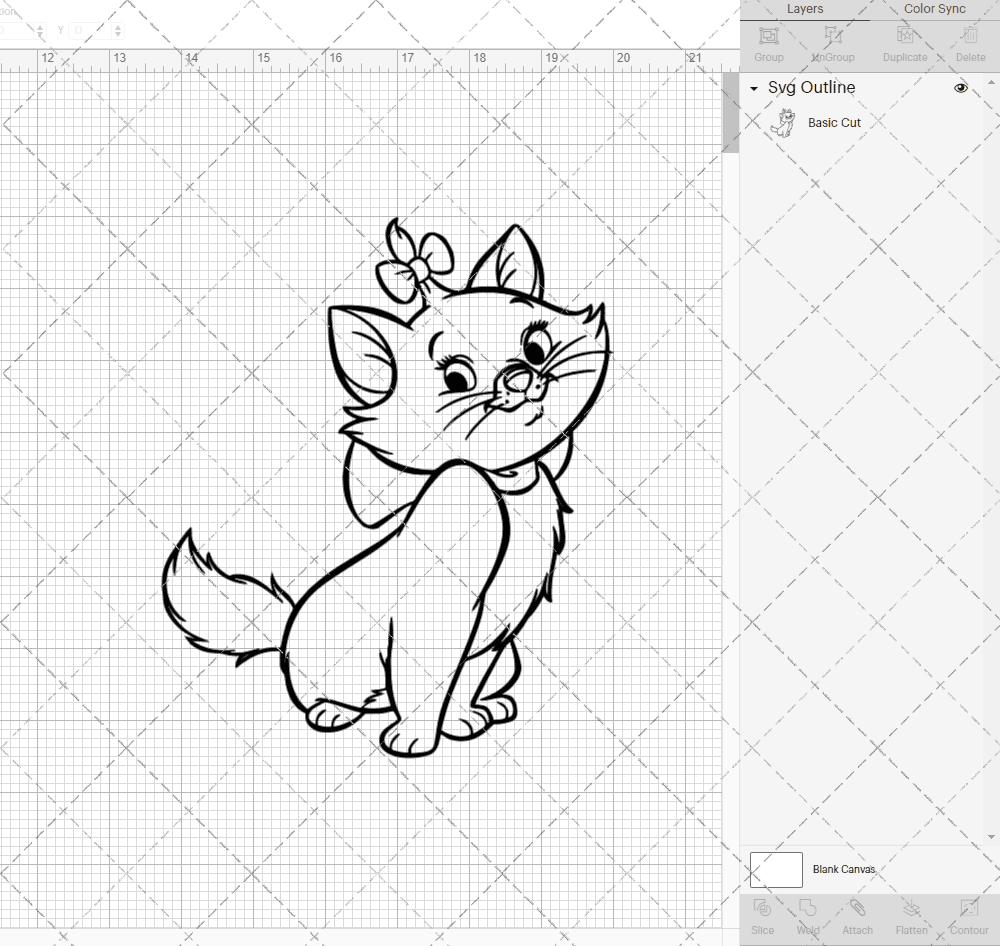Click the Blank Canvas color swatch

click(776, 869)
